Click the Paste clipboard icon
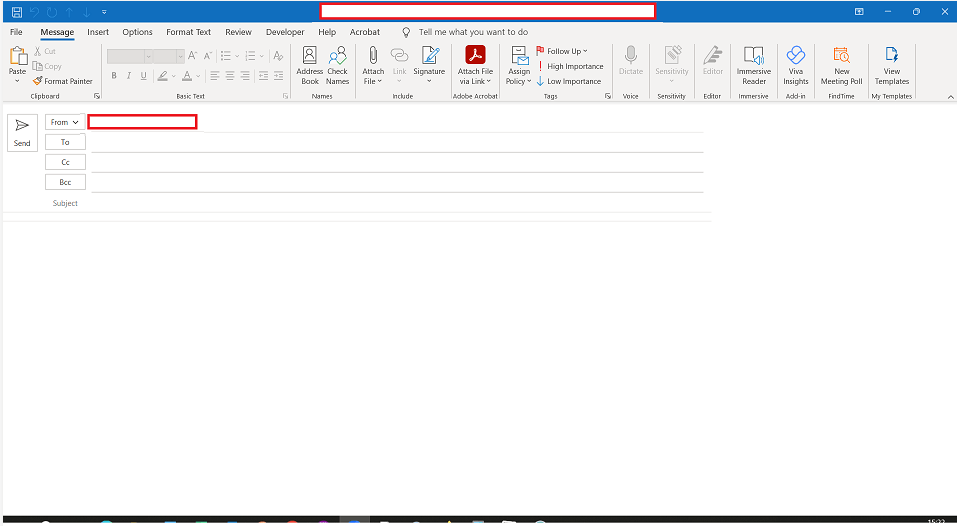957x526 pixels. [x=18, y=57]
